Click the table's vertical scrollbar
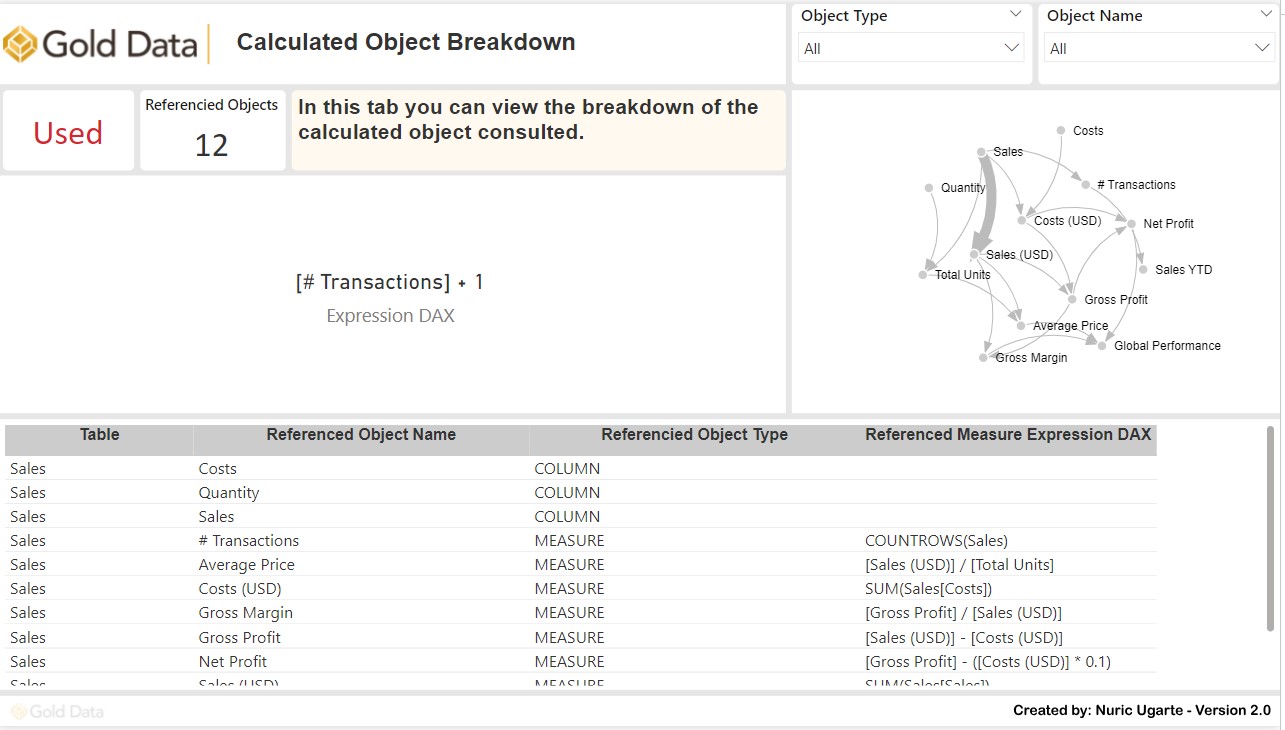The height and width of the screenshot is (730, 1285). point(1270,530)
